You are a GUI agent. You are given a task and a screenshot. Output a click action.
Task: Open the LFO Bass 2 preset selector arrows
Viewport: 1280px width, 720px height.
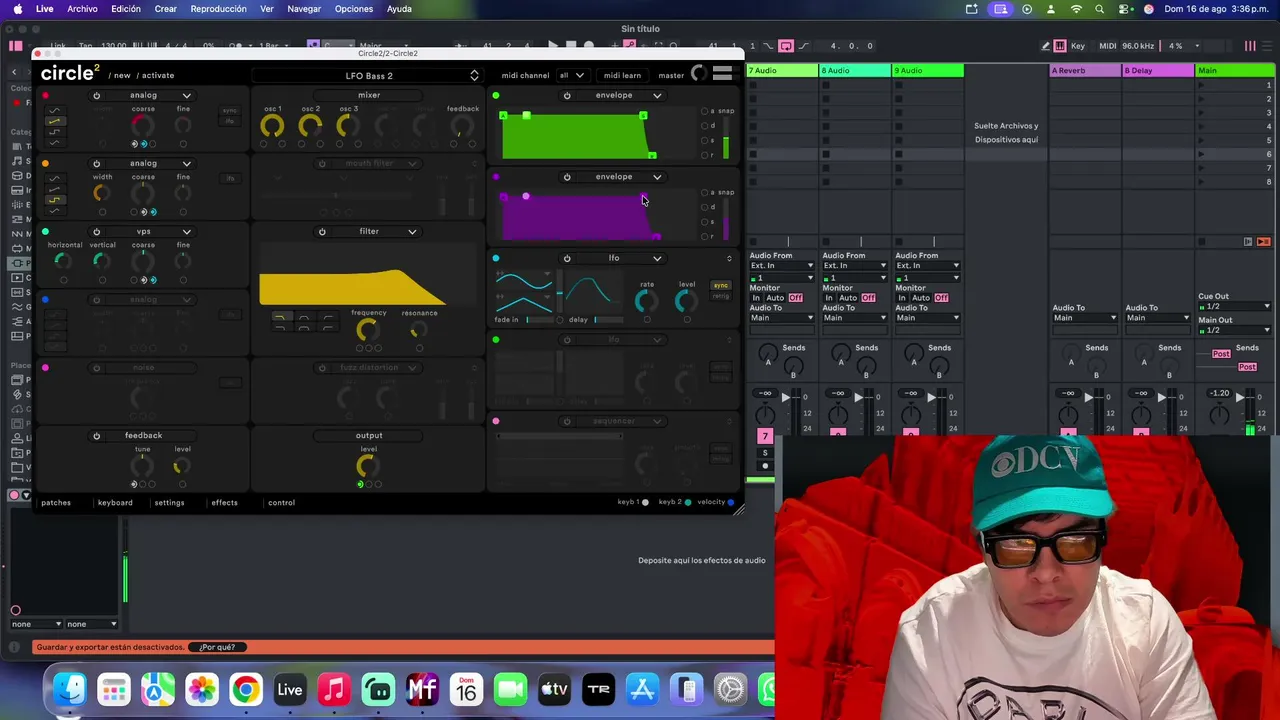coord(474,75)
